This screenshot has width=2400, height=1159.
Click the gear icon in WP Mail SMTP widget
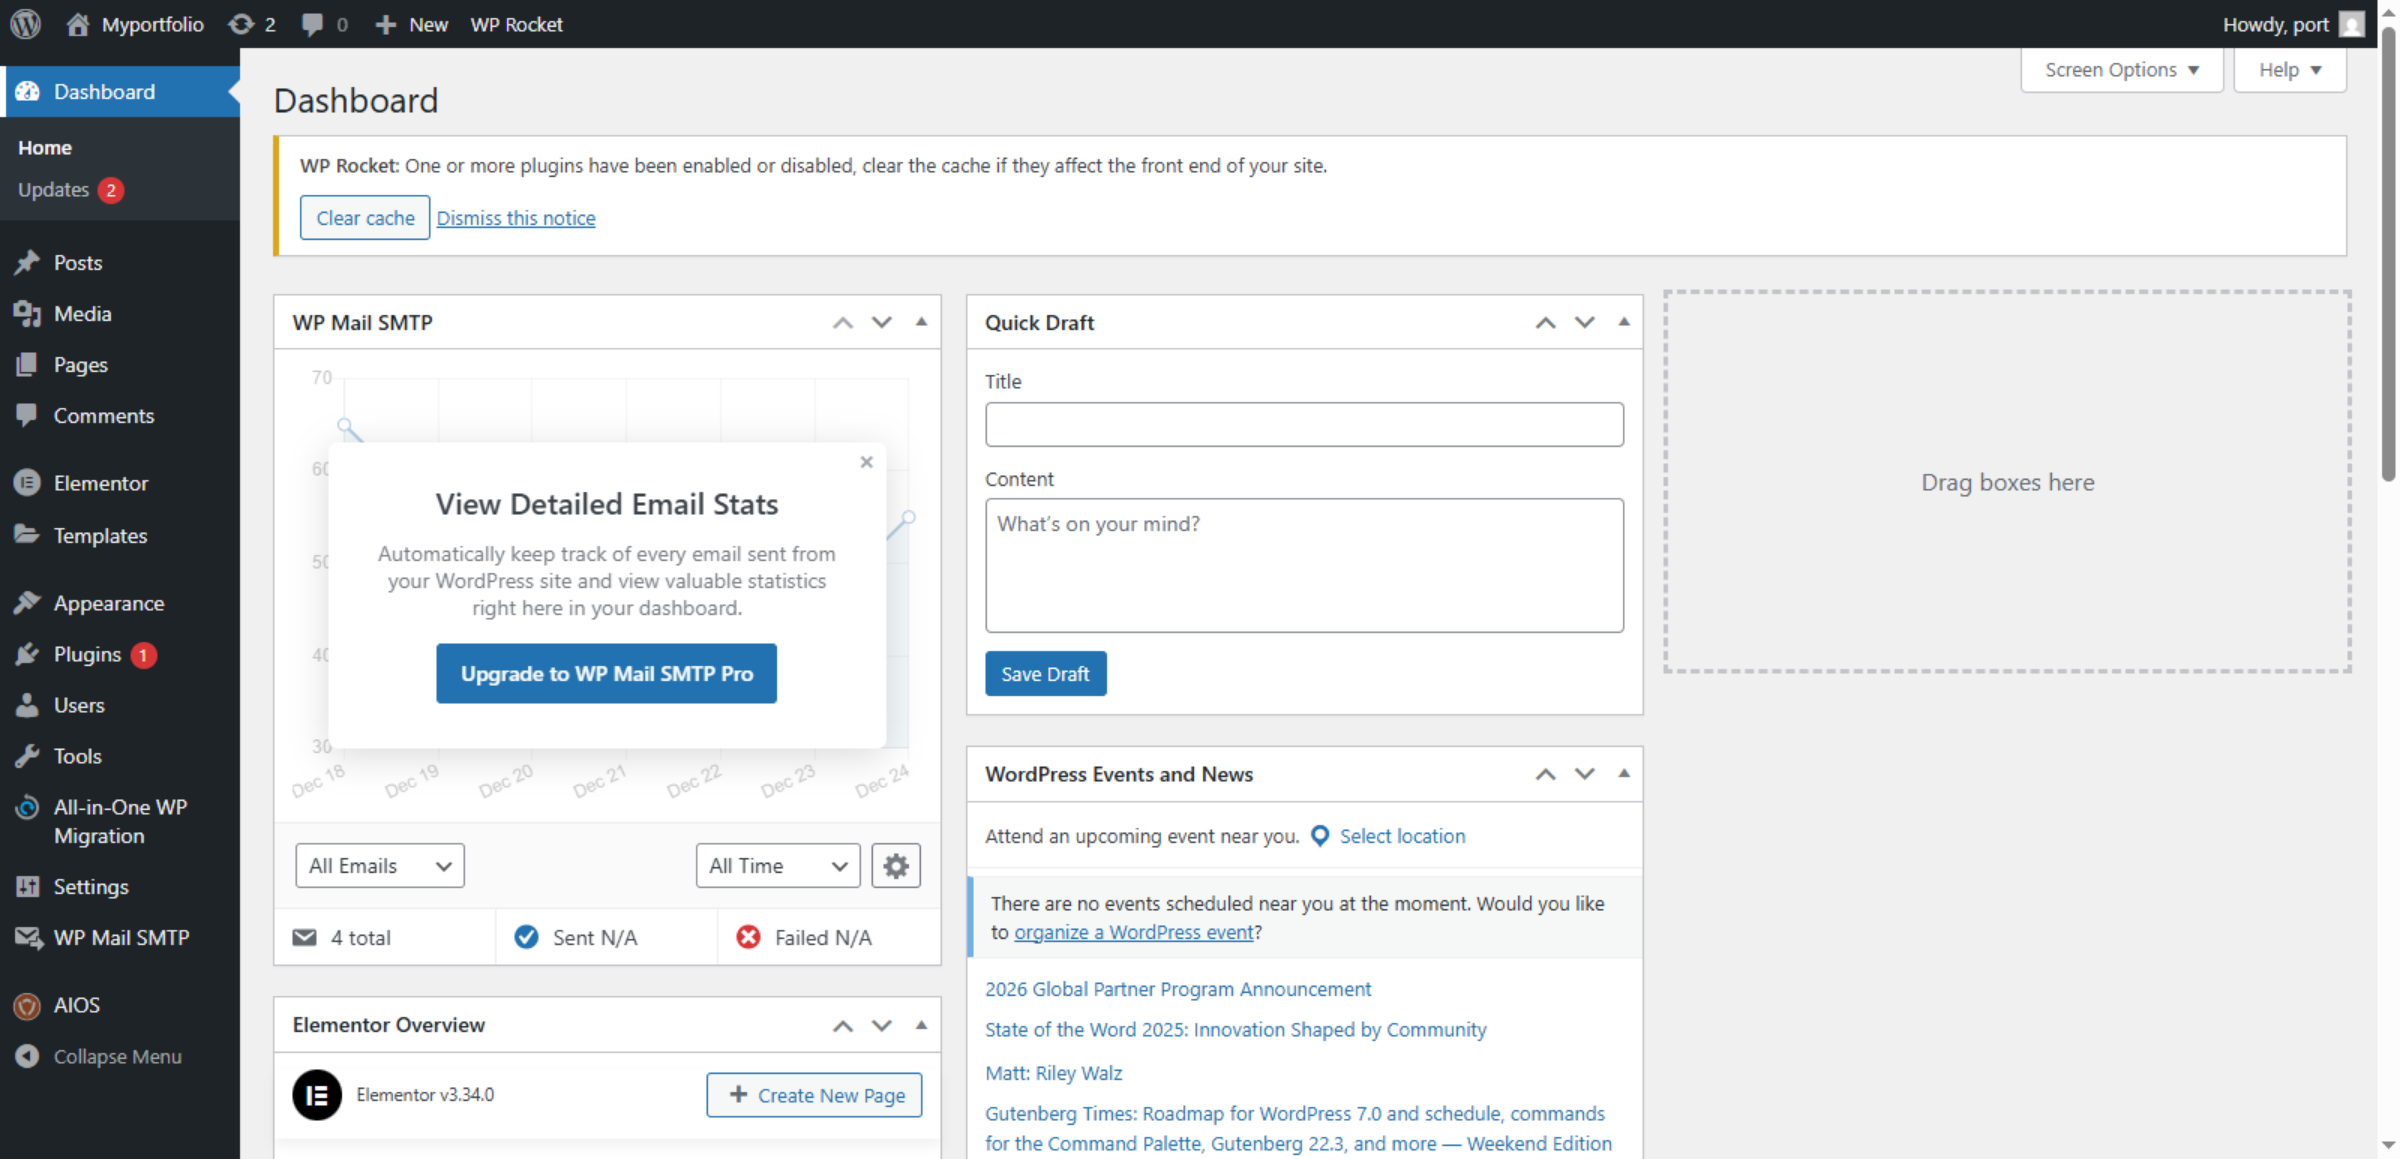tap(896, 866)
